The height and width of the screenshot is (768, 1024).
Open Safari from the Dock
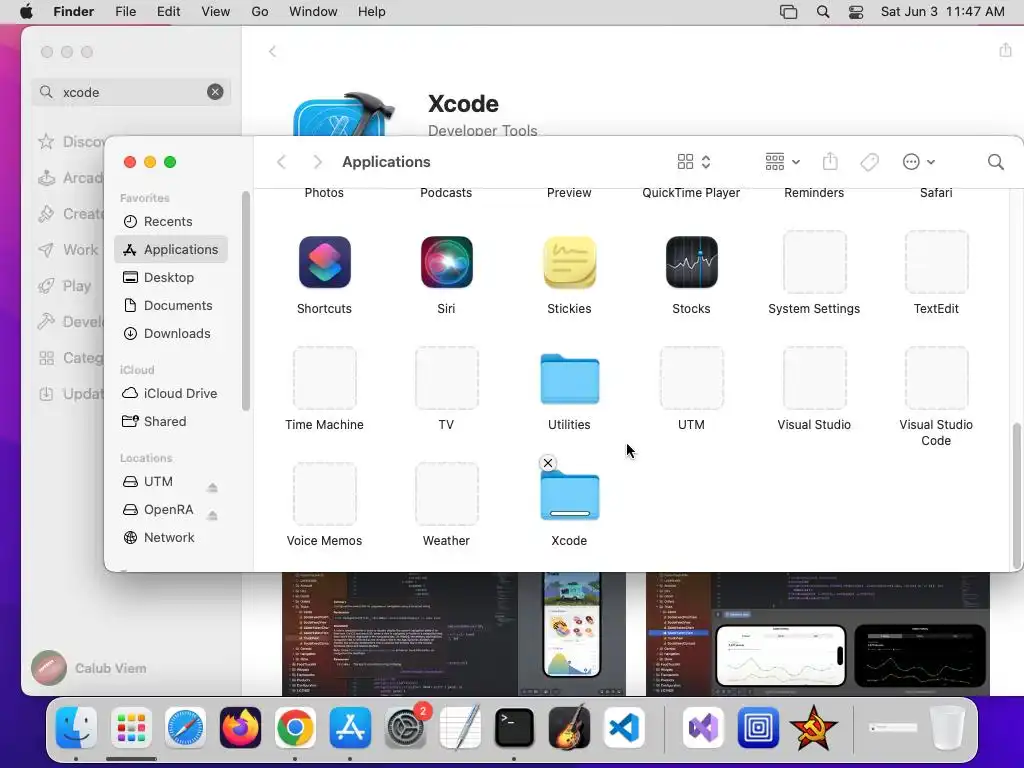pyautogui.click(x=185, y=728)
